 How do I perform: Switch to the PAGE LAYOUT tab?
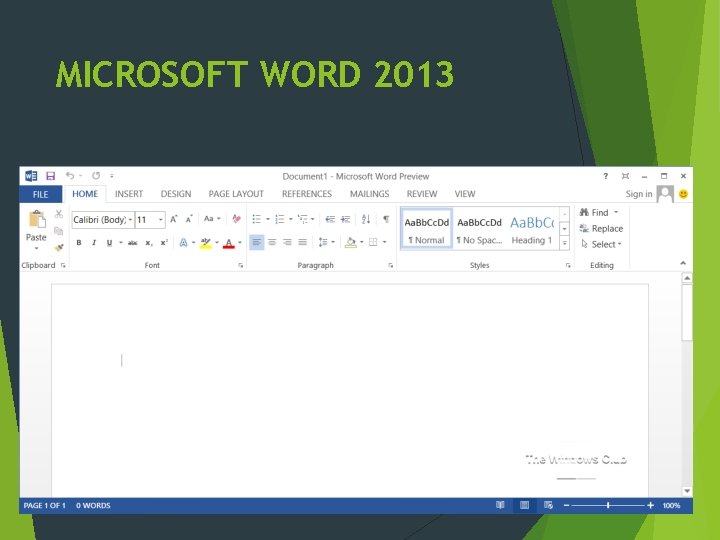(x=236, y=194)
